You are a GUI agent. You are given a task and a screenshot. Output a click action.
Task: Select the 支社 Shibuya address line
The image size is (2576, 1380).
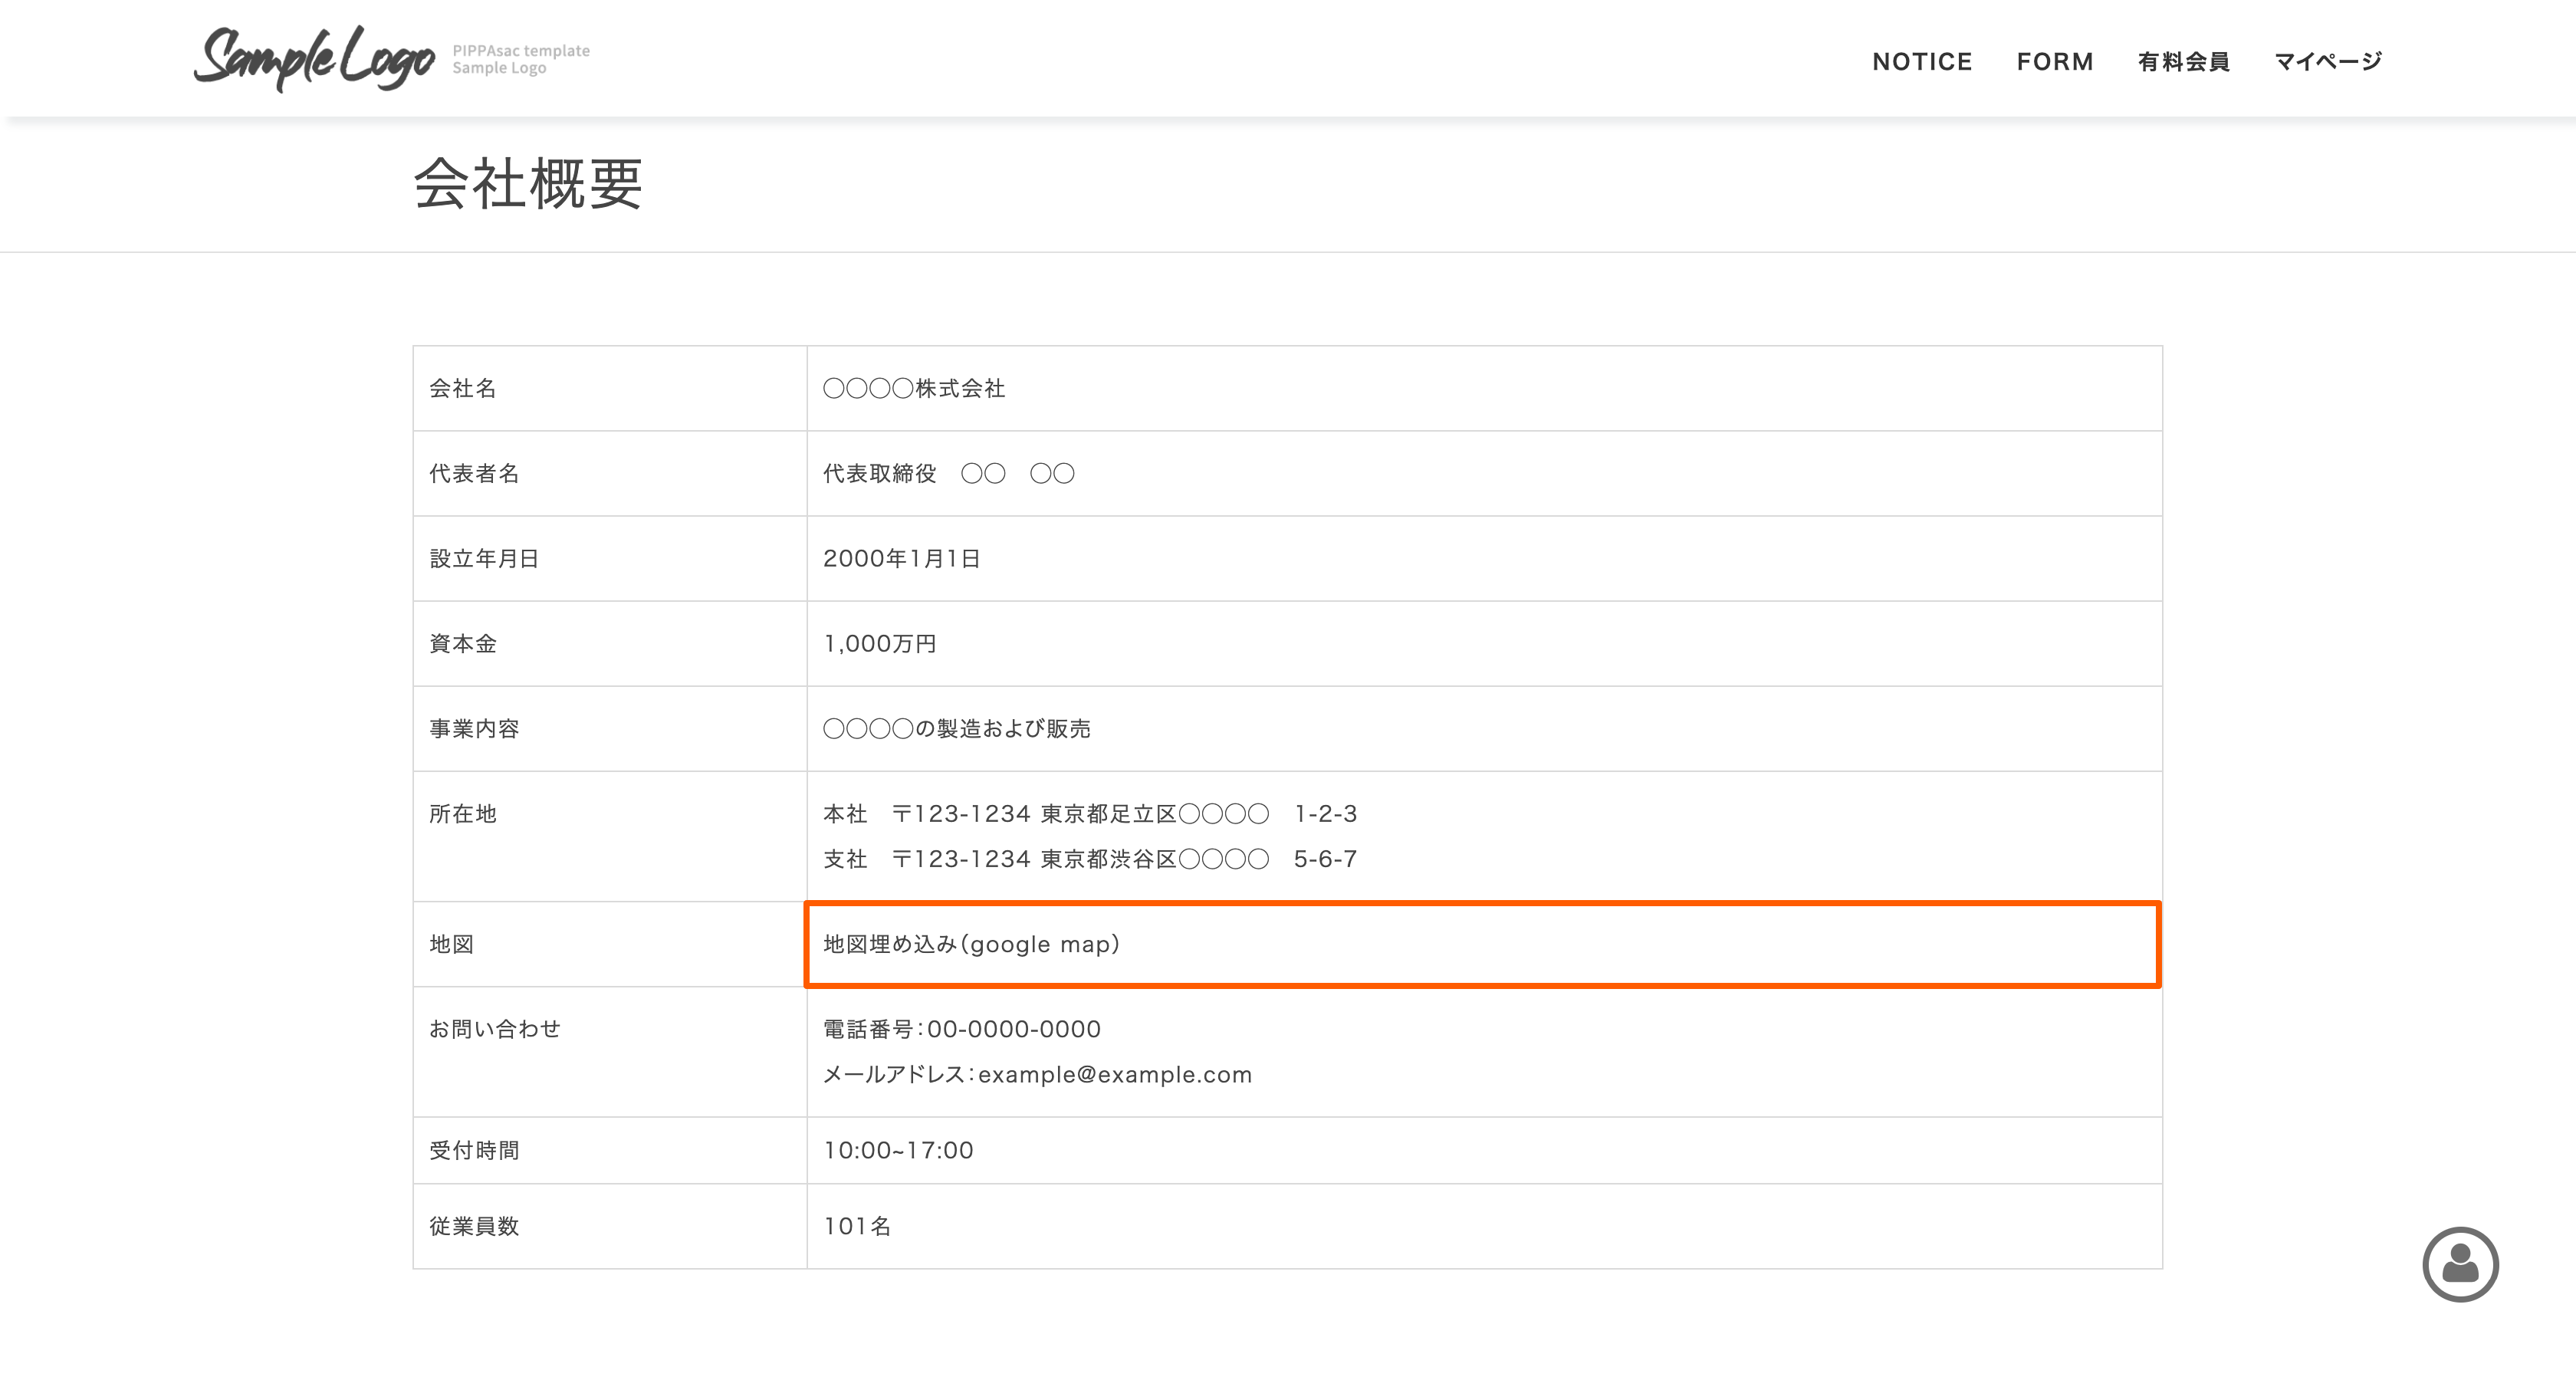1089,859
